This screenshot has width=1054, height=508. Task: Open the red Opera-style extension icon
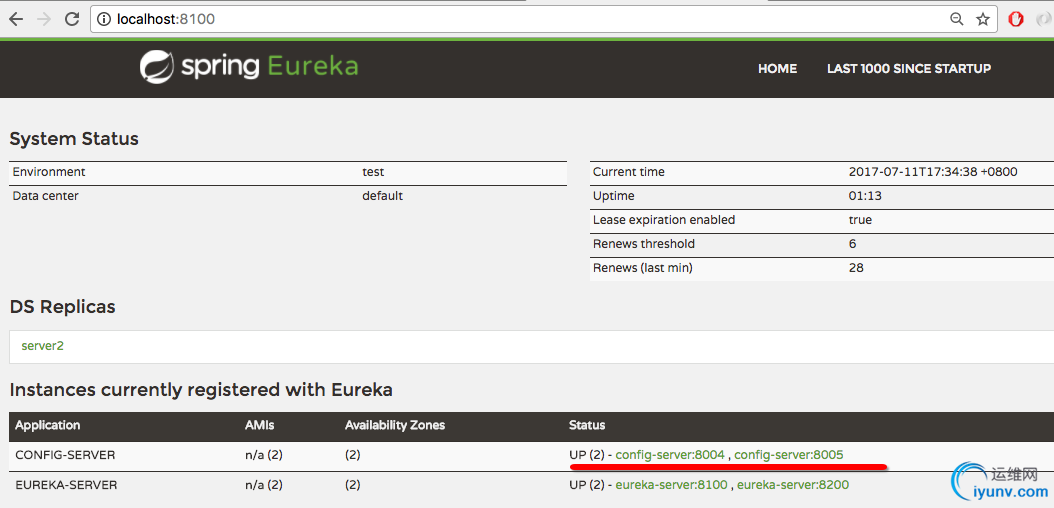(1016, 19)
